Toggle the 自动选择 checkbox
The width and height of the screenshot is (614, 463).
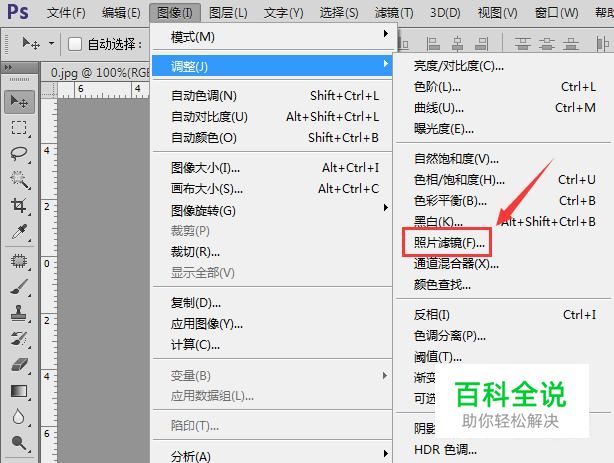(74, 44)
